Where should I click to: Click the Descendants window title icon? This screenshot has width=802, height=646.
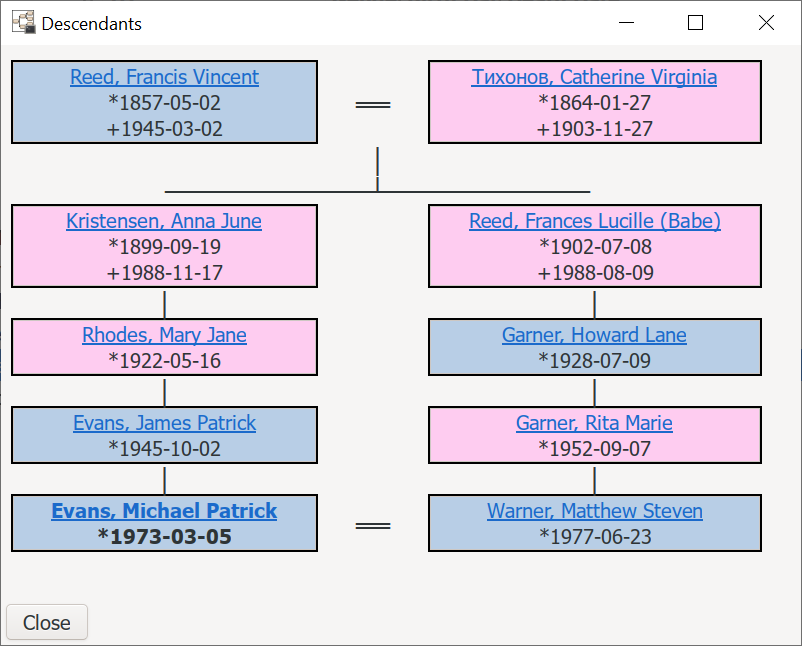point(24,23)
